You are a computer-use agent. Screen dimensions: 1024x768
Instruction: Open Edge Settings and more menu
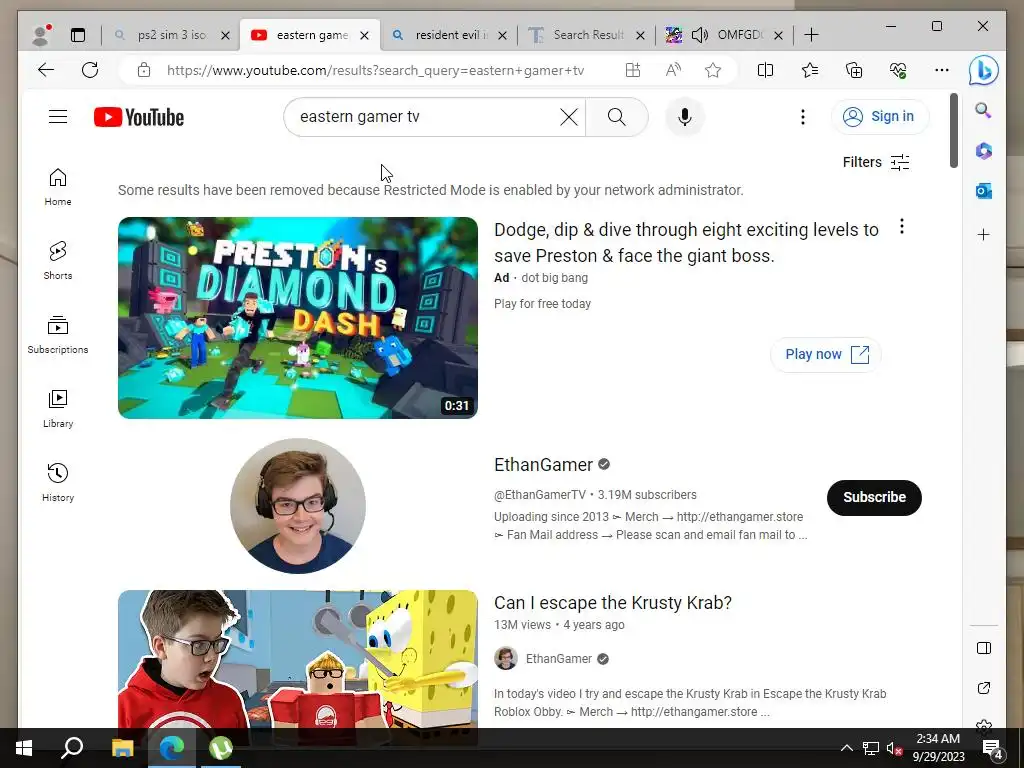(x=942, y=71)
